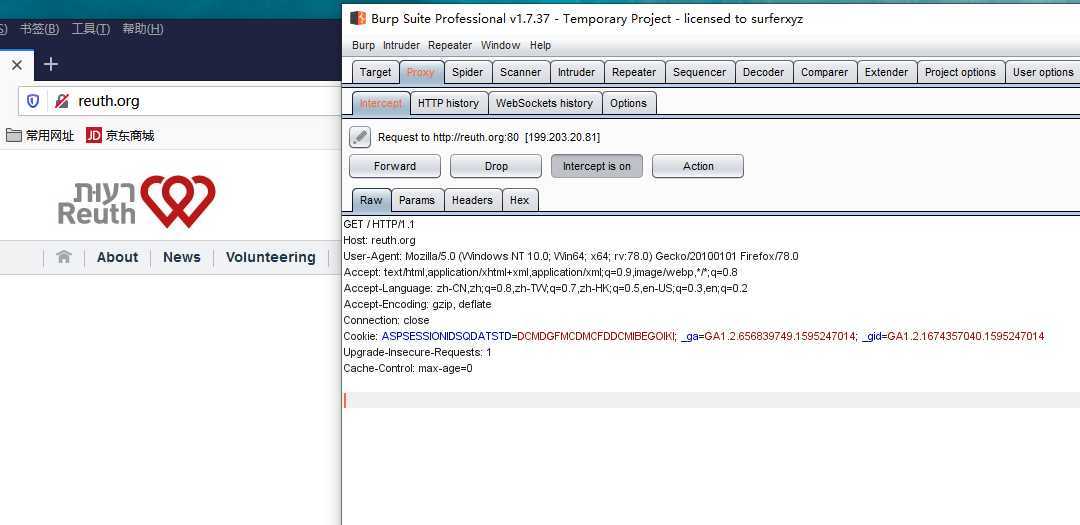
Task: Click the Request to http://reuth.org:80 label
Action: coord(489,137)
